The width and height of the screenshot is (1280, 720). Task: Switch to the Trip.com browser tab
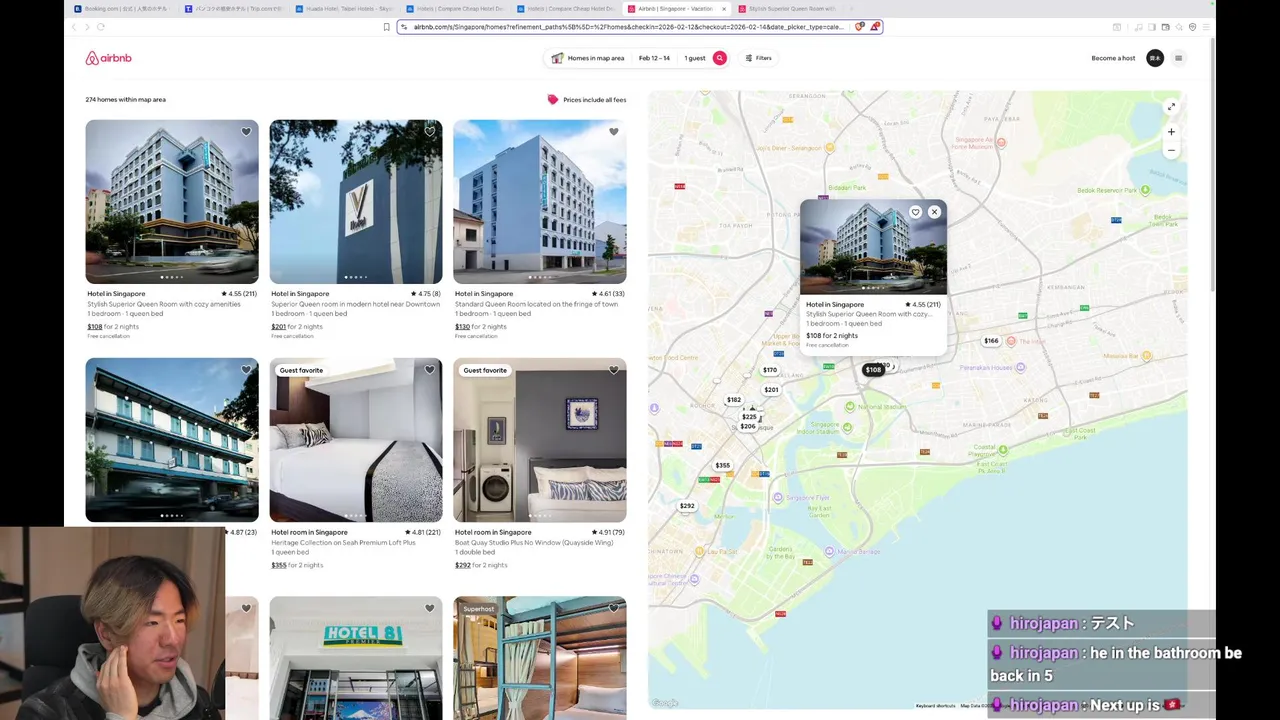[x=234, y=9]
